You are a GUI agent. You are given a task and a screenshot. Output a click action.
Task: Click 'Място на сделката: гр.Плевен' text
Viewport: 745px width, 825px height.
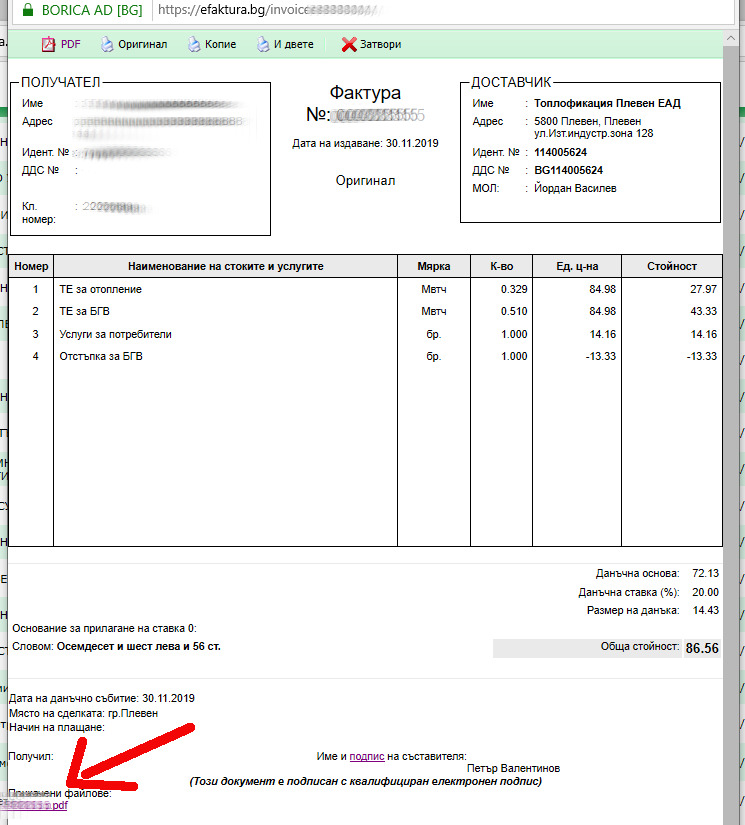point(83,713)
